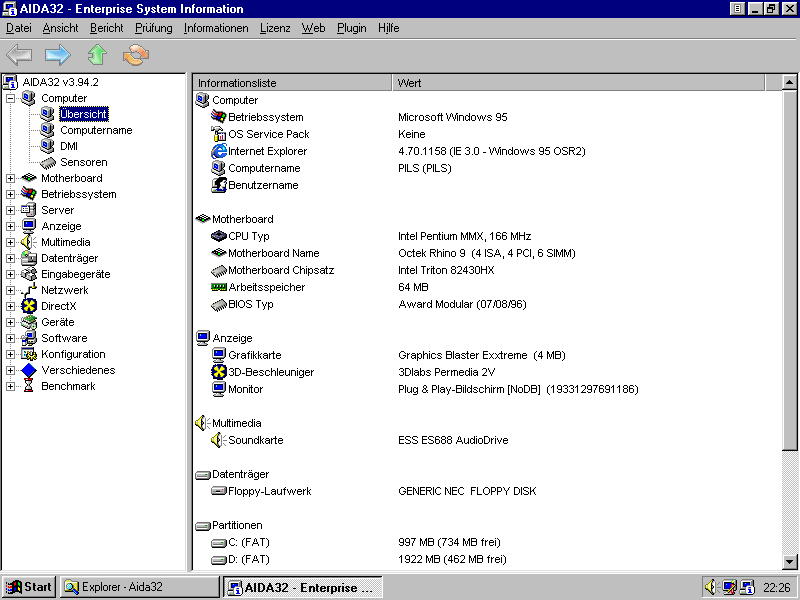
Task: Select Computername in the tree
Action: click(96, 130)
